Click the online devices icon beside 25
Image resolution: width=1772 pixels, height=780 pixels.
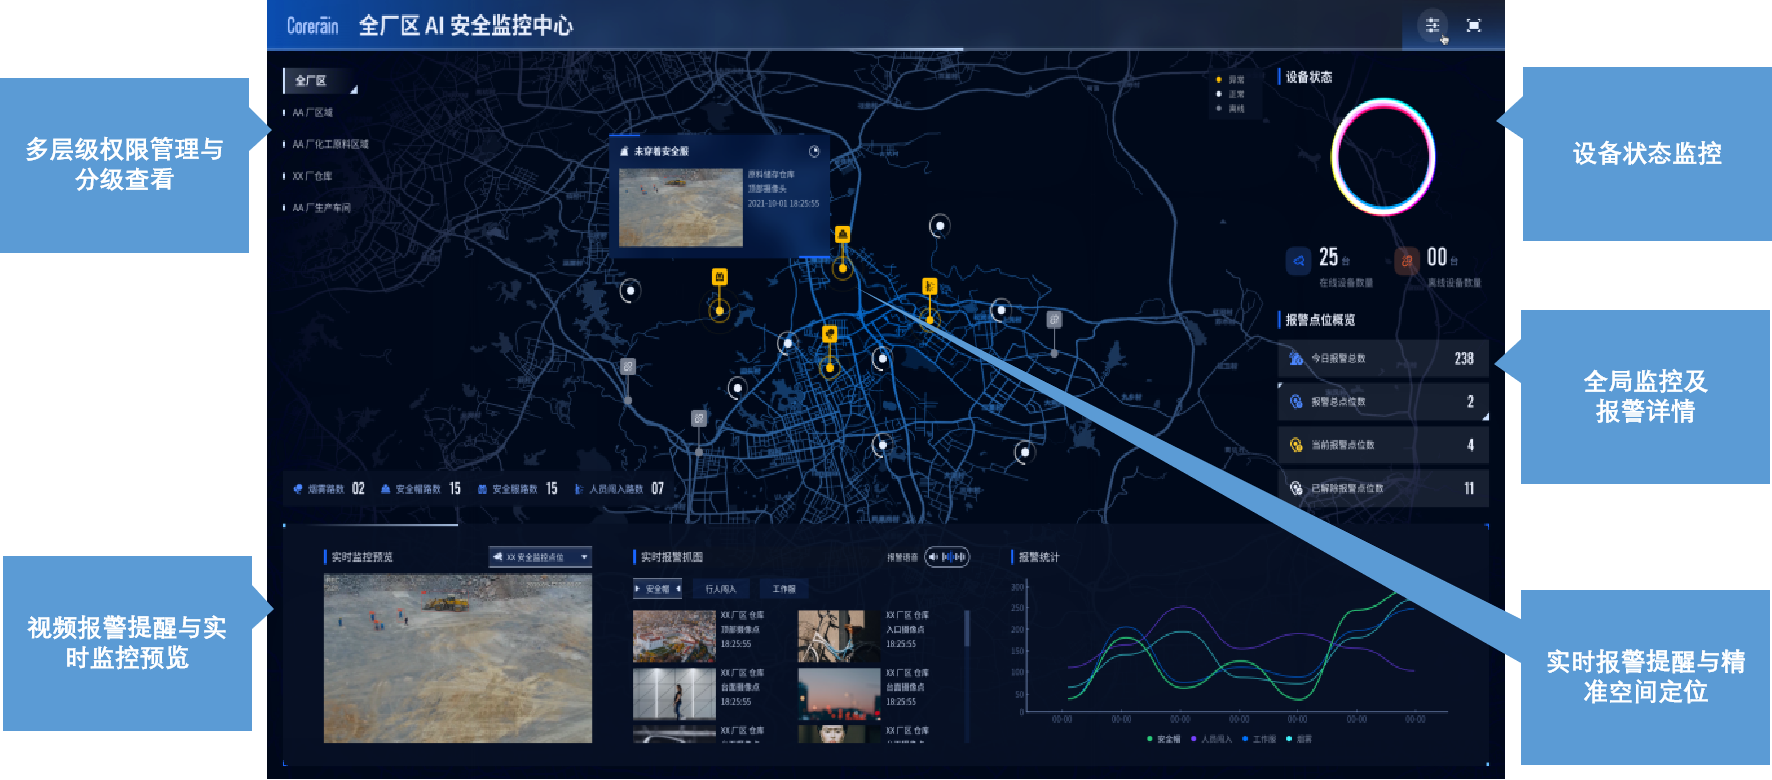pos(1298,261)
